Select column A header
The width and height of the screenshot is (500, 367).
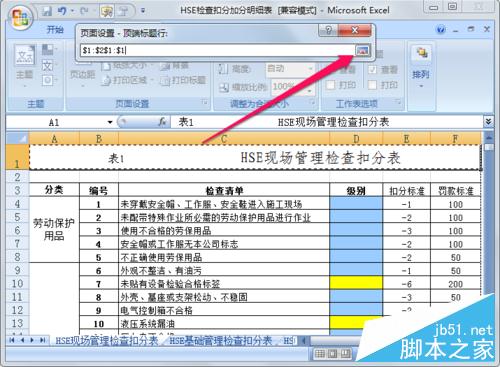click(x=54, y=138)
